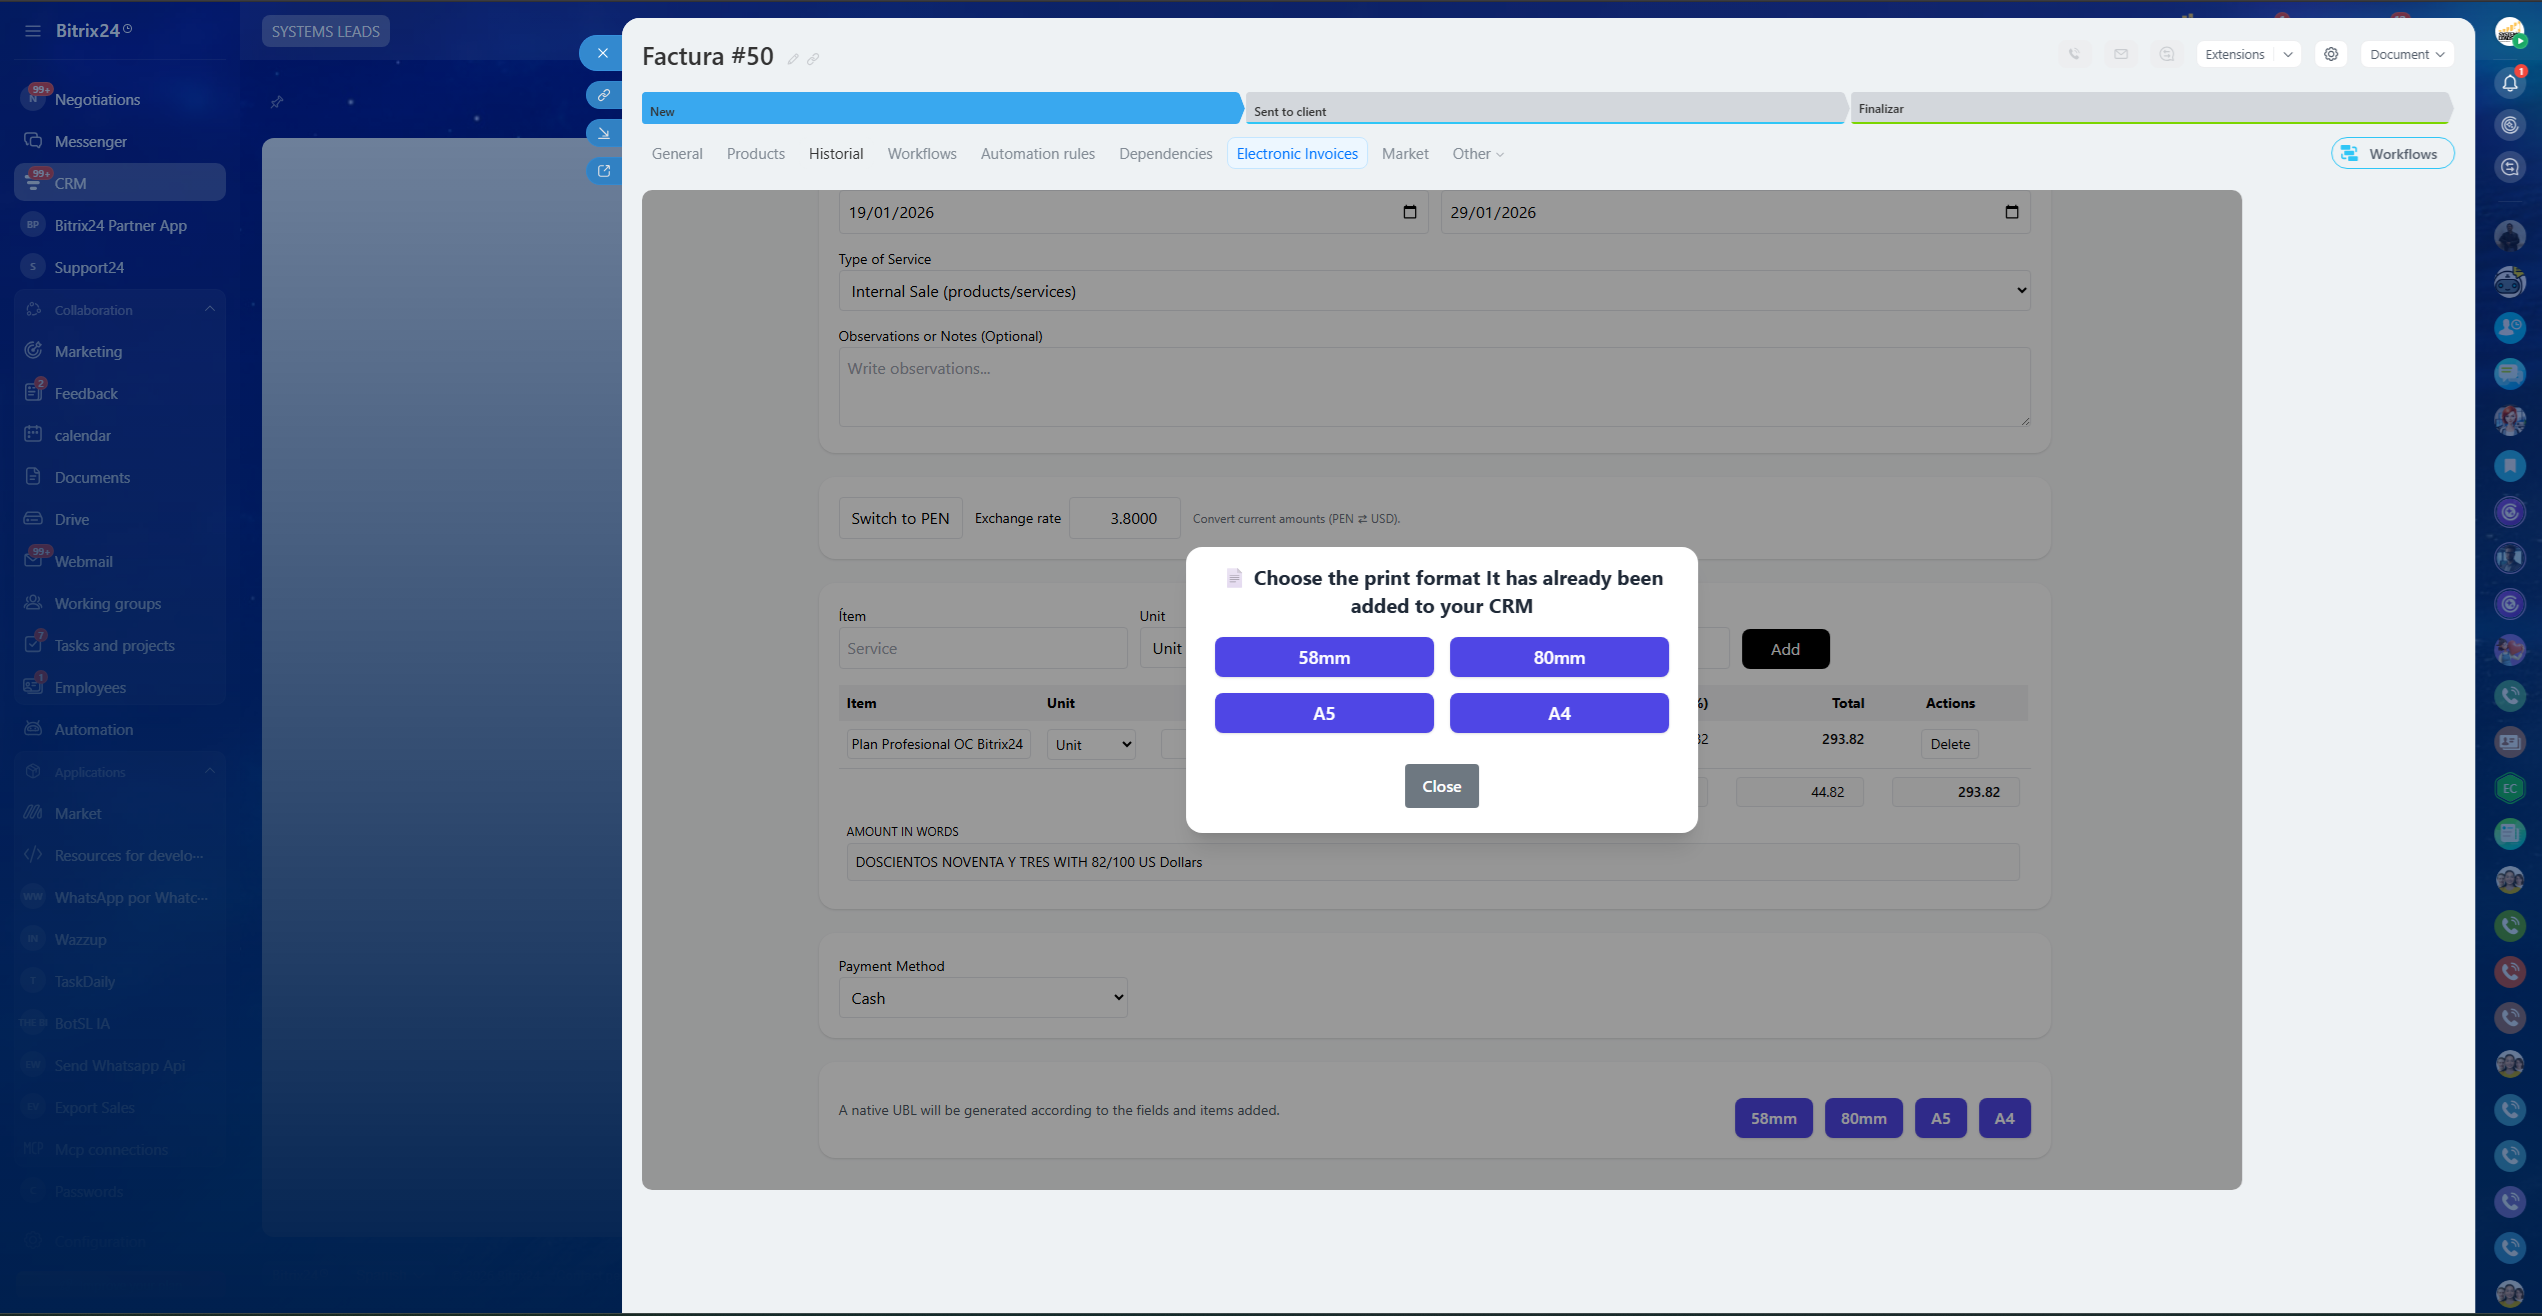Expand the Document dropdown button
This screenshot has height=1316, width=2542.
tap(2407, 54)
